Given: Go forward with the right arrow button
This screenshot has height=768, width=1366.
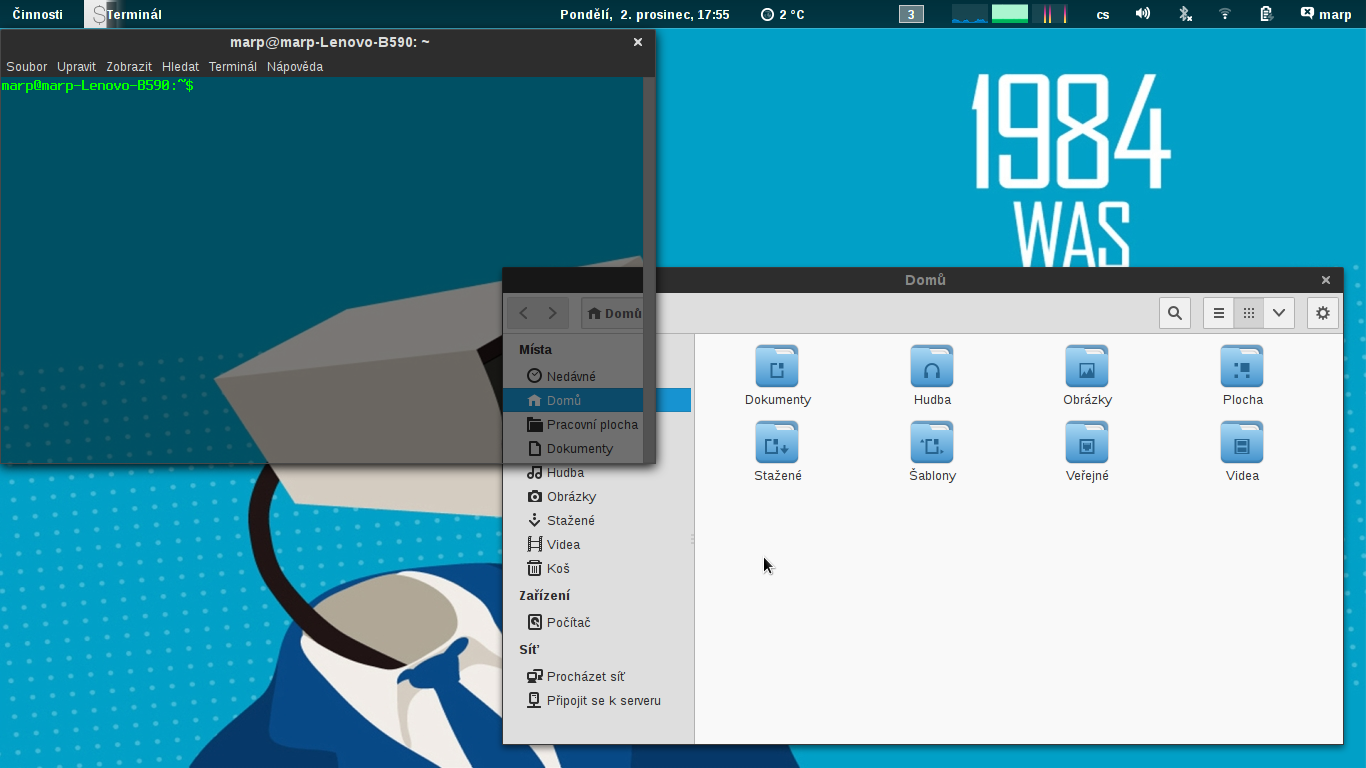Looking at the screenshot, I should 553,313.
